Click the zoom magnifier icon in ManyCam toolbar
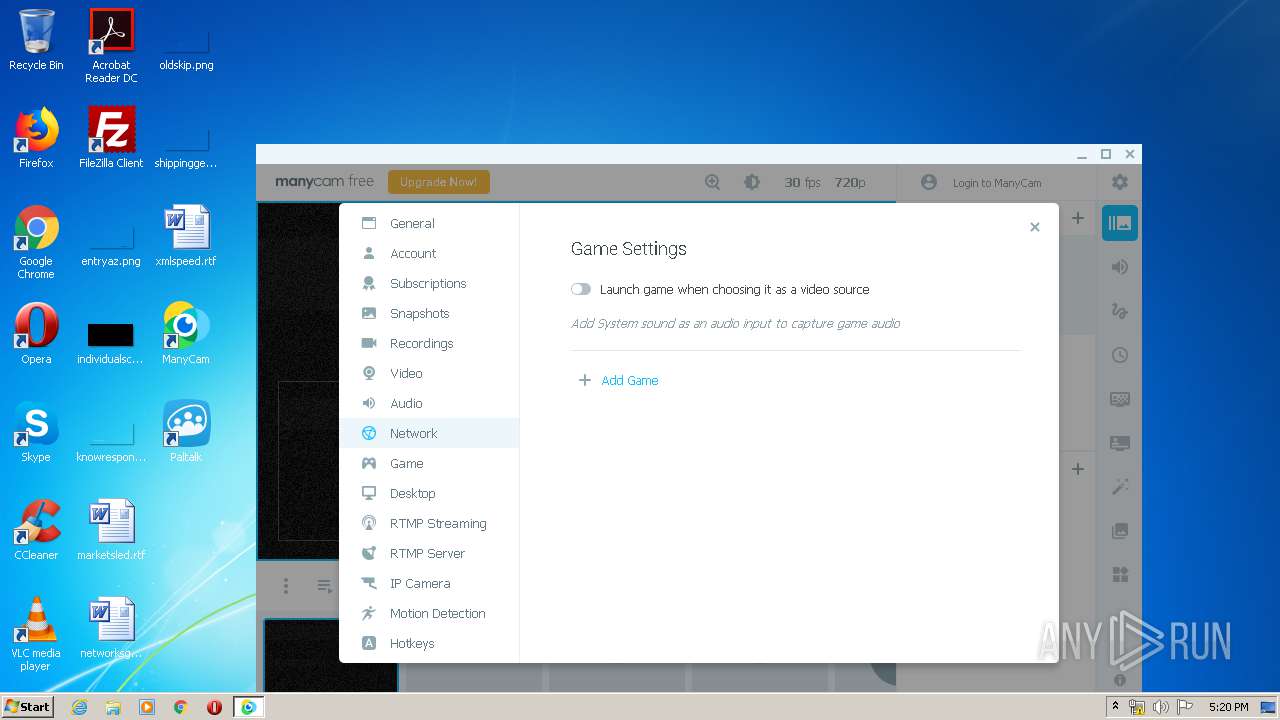1280x720 pixels. click(712, 182)
